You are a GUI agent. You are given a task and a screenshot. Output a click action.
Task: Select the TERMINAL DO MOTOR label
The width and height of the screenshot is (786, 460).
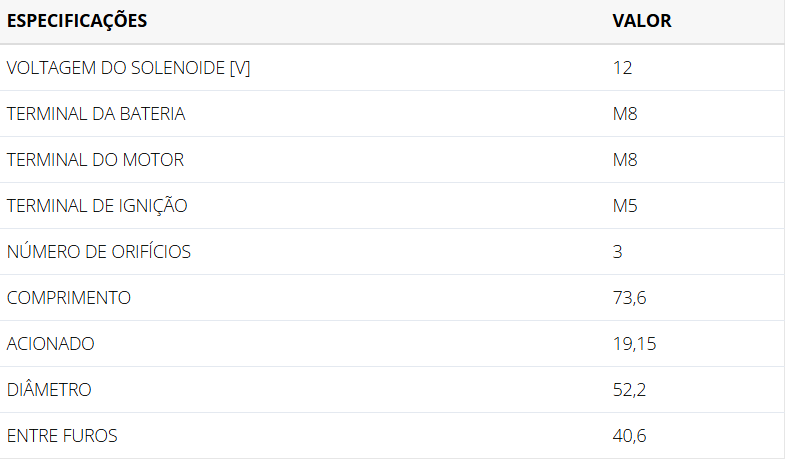pyautogui.click(x=96, y=160)
